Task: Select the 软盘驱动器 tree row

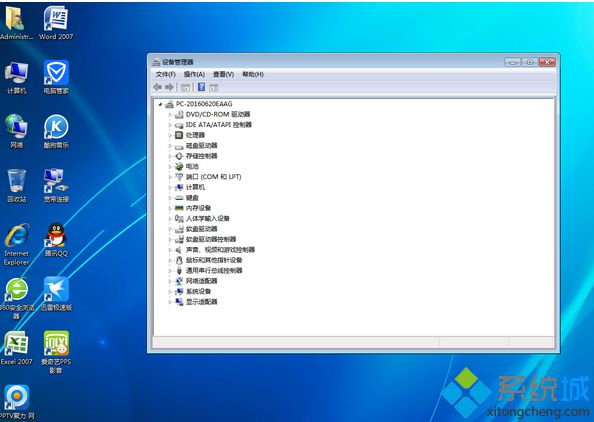Action: [x=196, y=229]
